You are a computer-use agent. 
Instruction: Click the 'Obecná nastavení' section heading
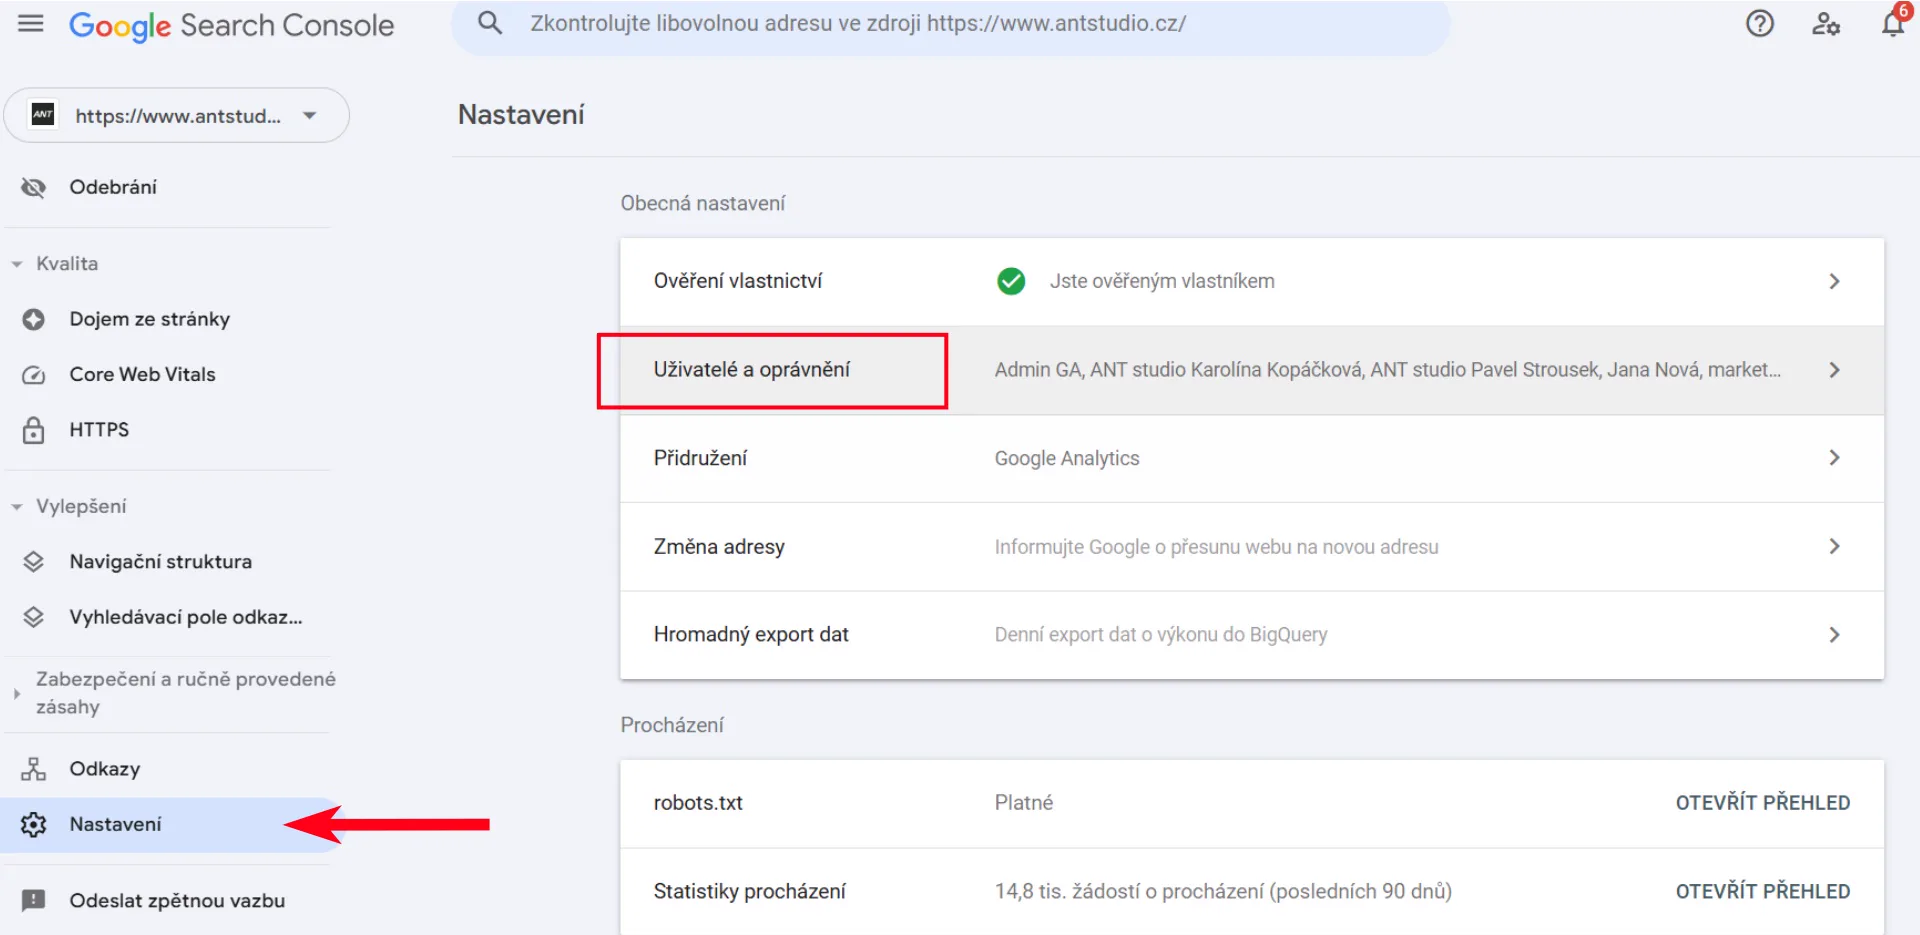tap(703, 203)
